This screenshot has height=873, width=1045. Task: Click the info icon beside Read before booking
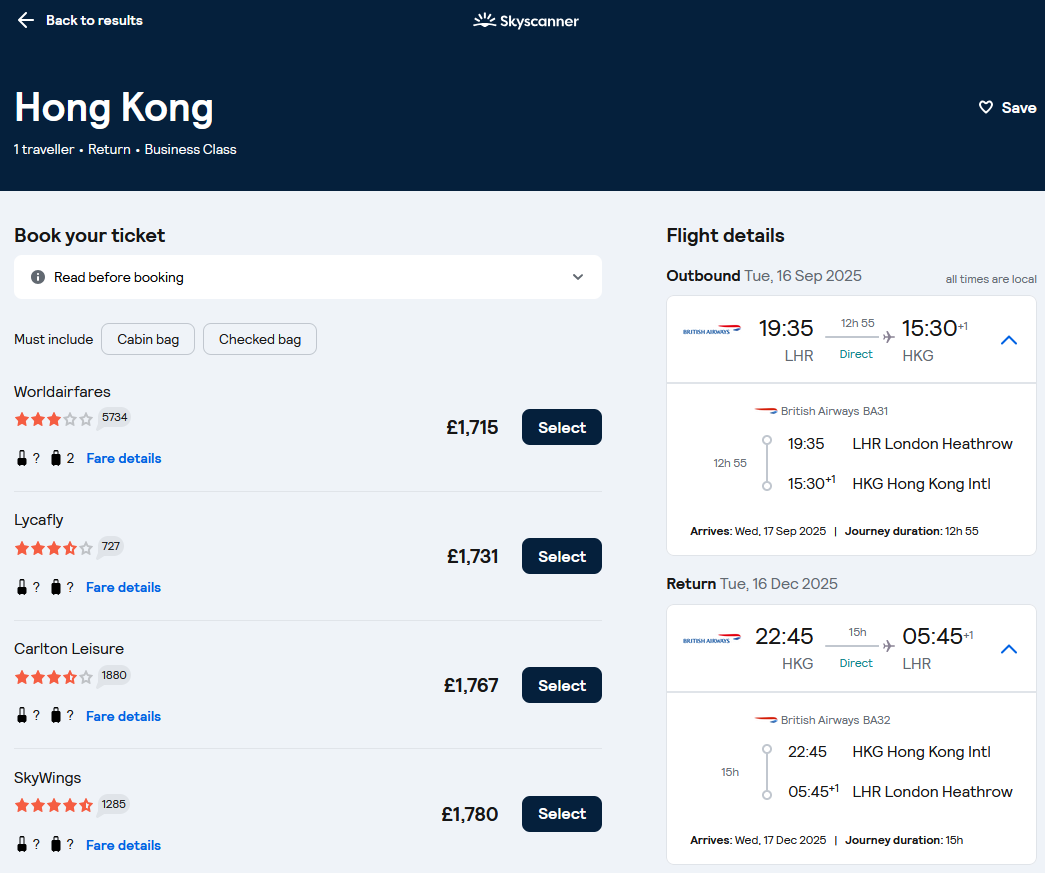pos(36,276)
